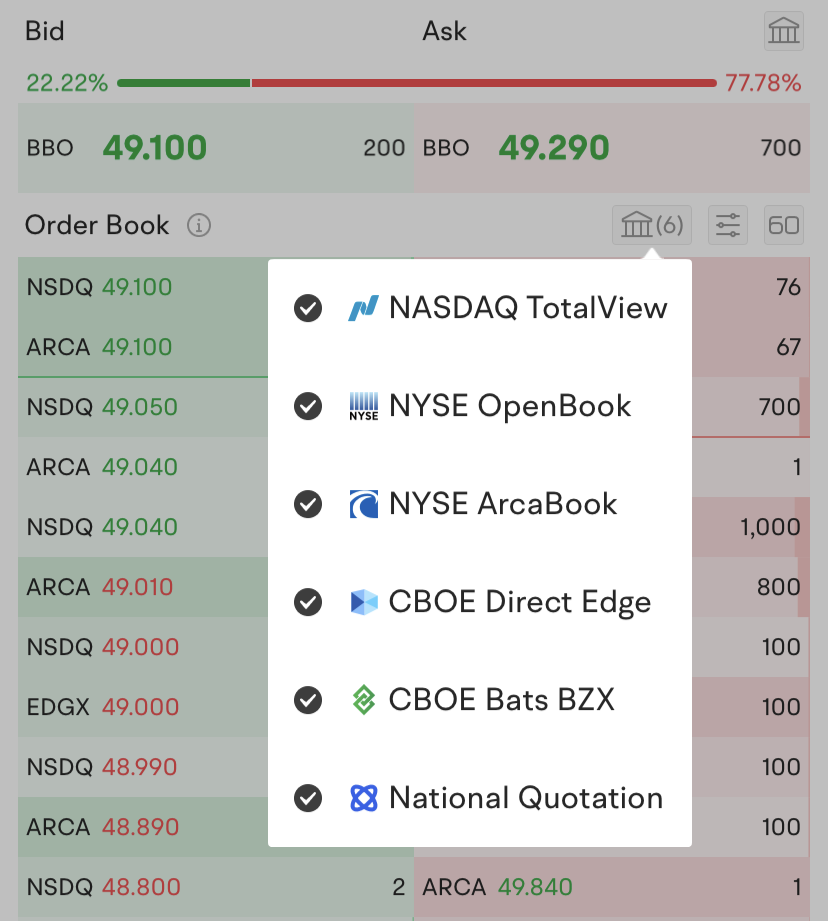Click the bank icon beside Ask header

click(x=784, y=32)
